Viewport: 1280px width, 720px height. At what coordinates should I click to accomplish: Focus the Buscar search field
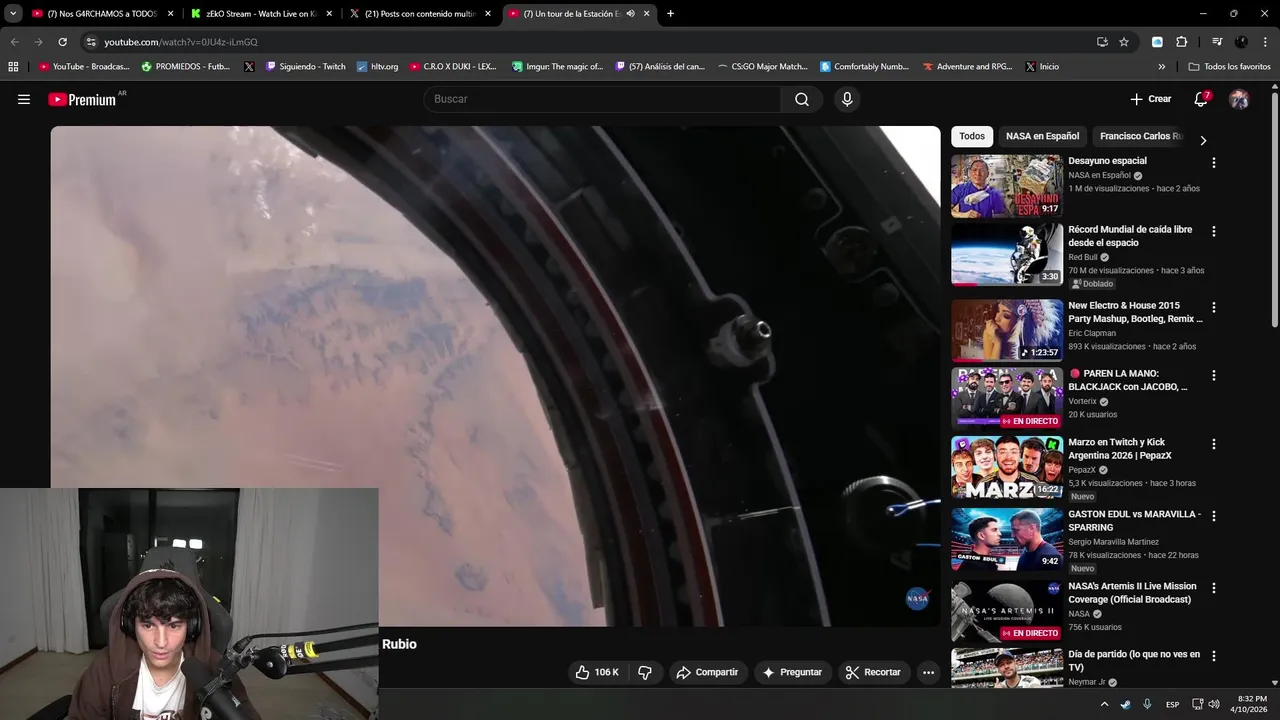pyautogui.click(x=603, y=99)
